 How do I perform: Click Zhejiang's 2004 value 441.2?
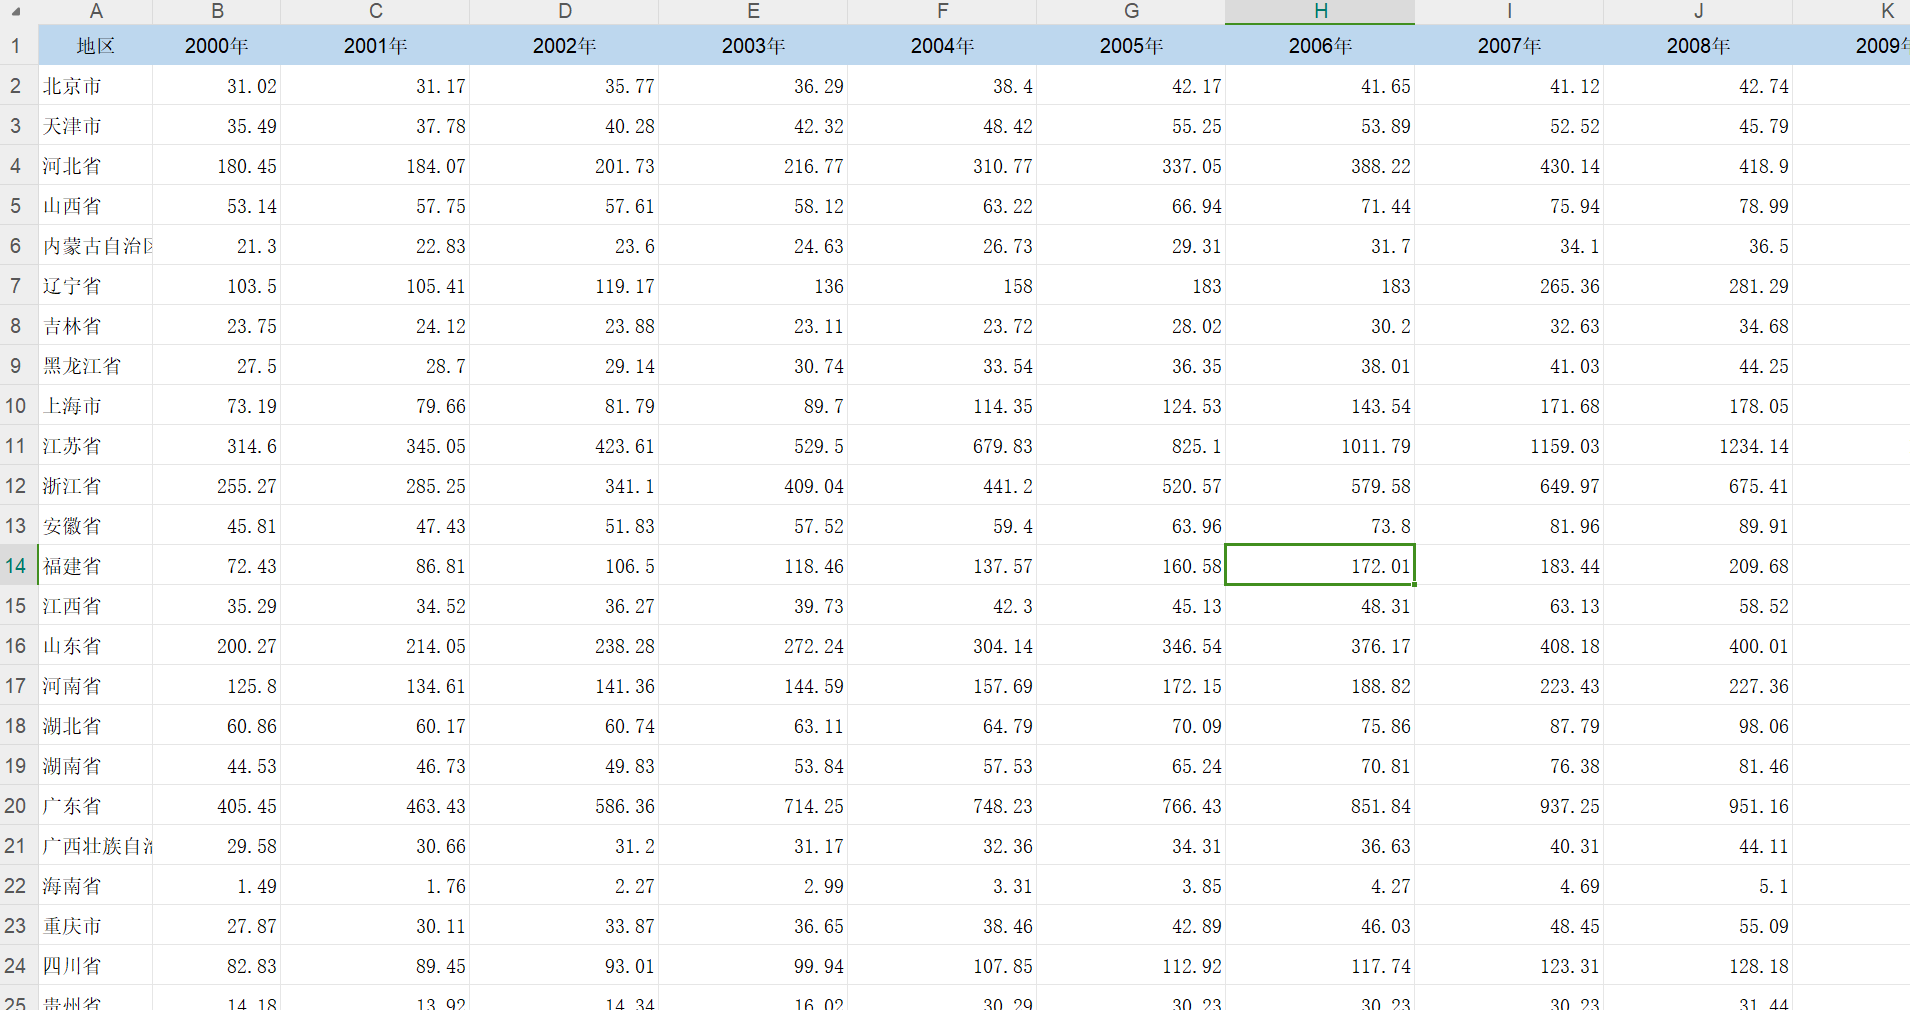[943, 486]
